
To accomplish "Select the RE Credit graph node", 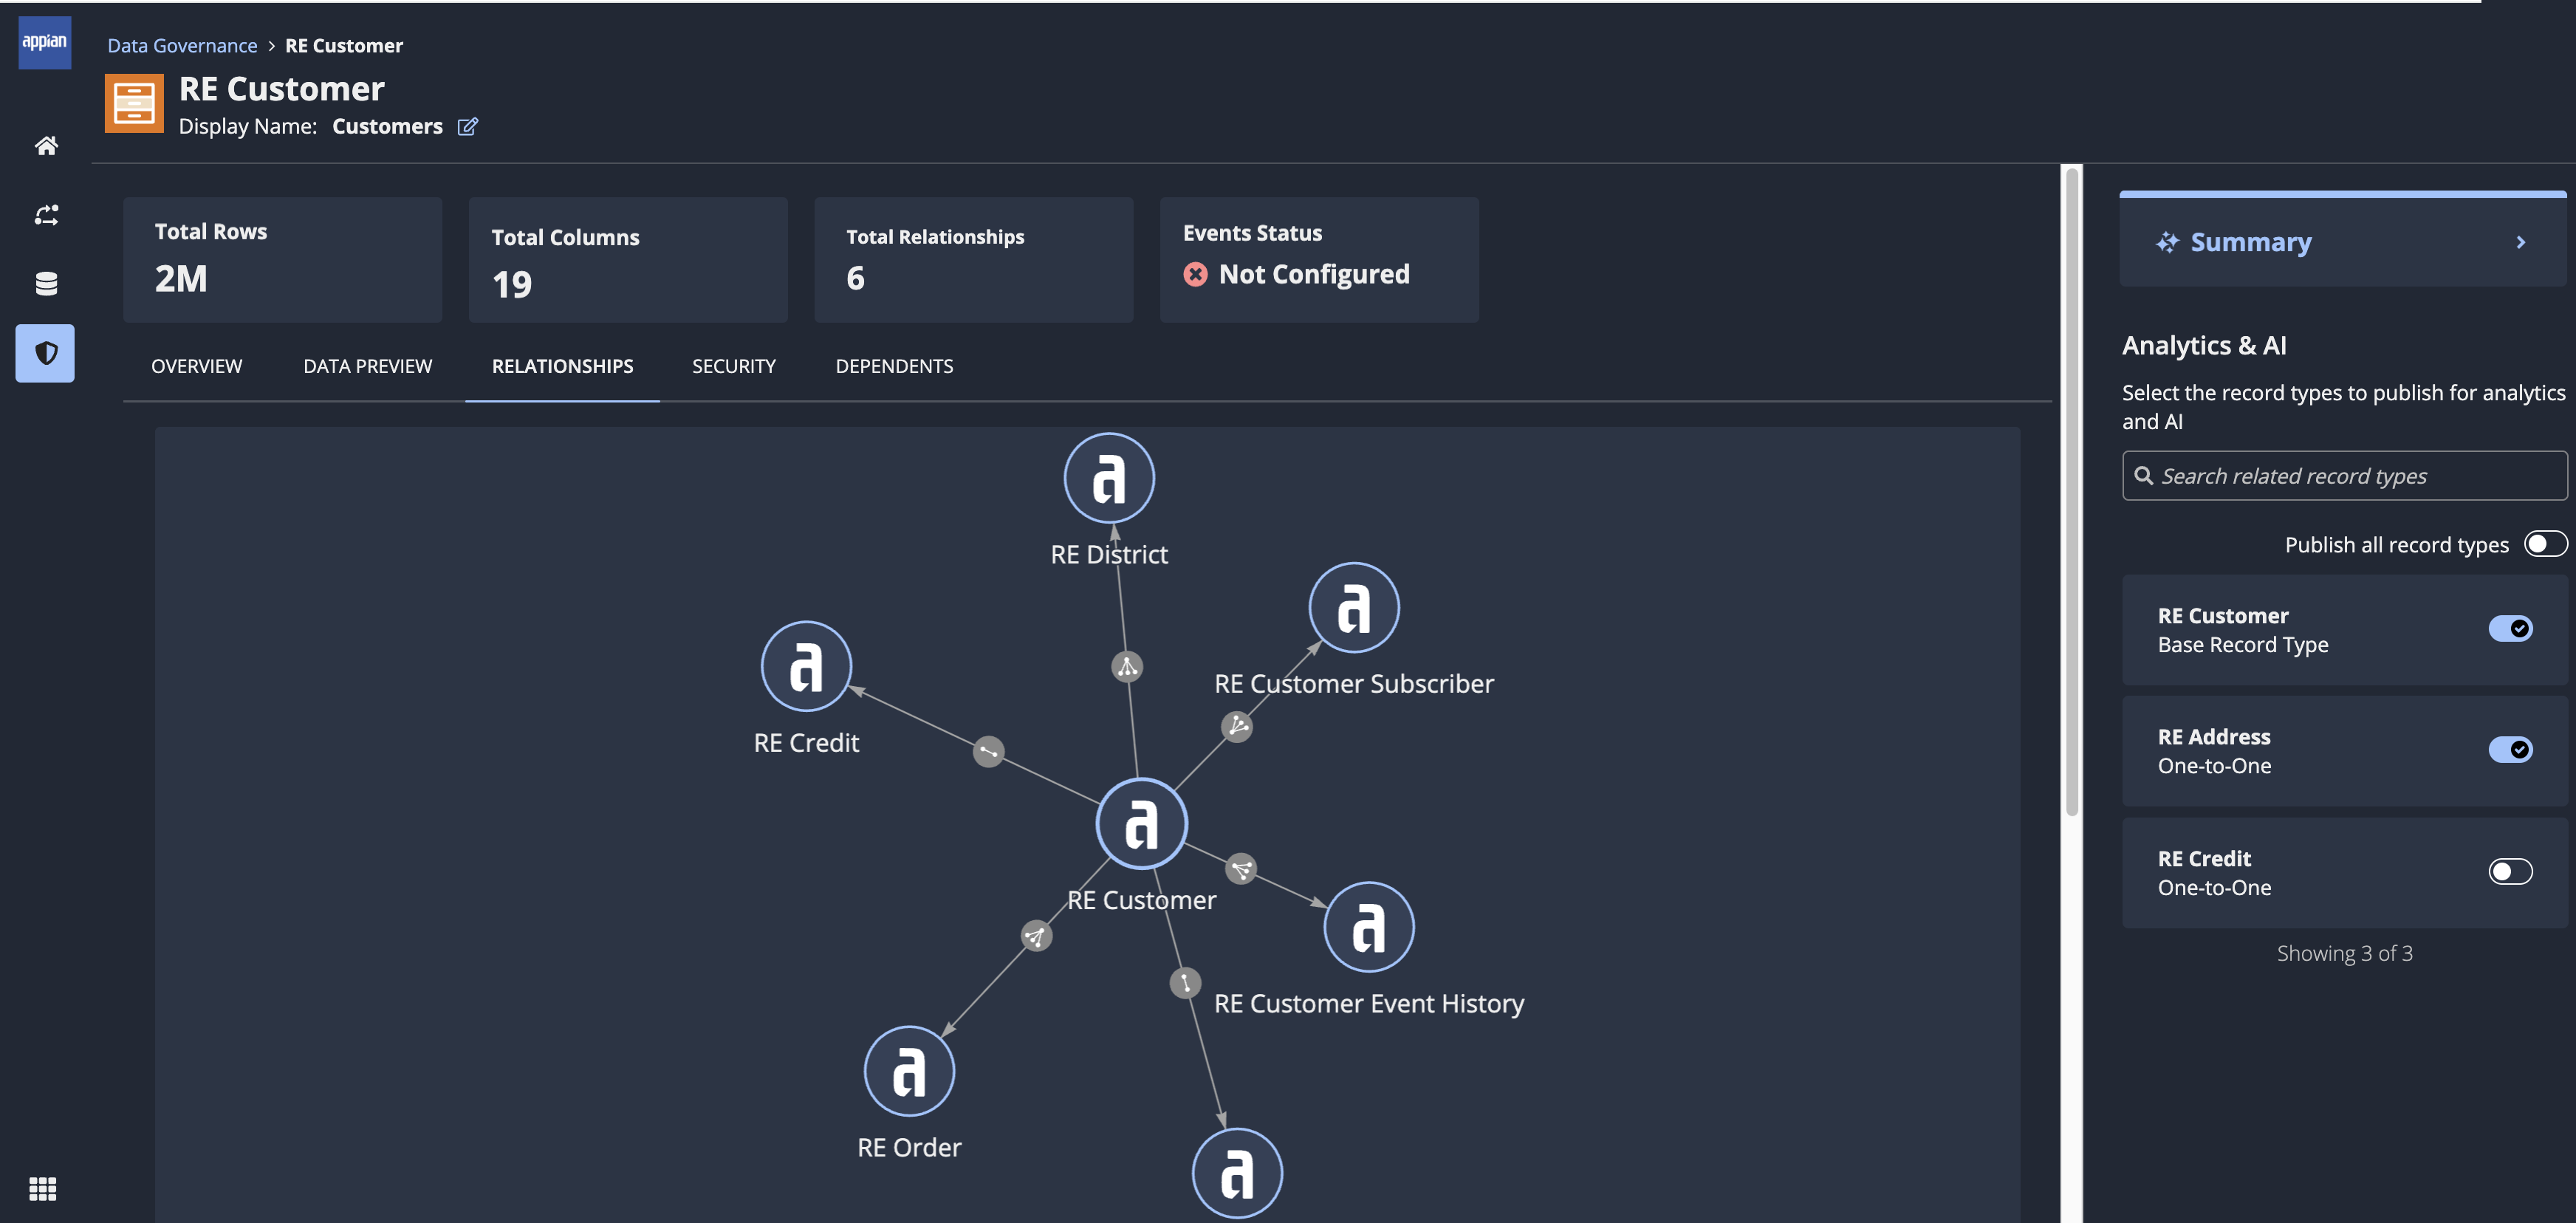I will [x=806, y=666].
